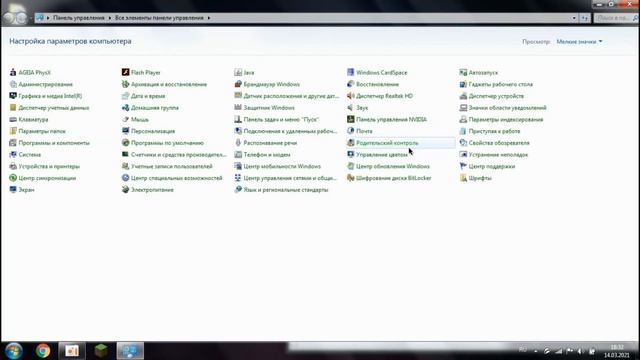Open Центр мобильности Windows link
Screen dimensions: 640x360
coord(282,167)
